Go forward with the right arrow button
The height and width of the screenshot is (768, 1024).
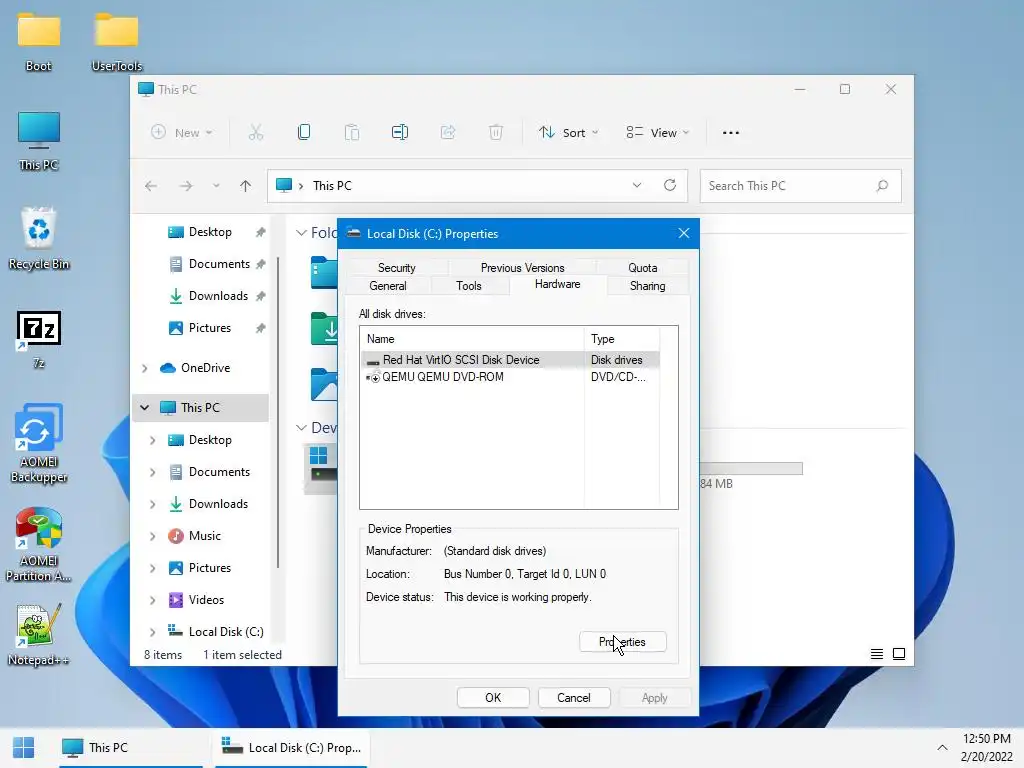pos(186,186)
